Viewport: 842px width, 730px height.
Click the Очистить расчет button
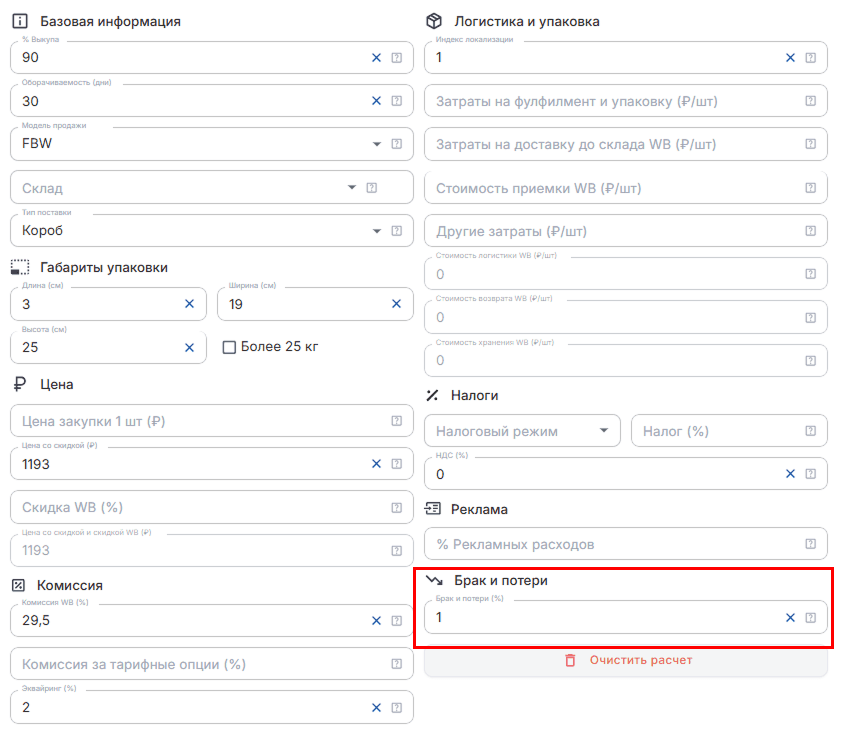[626, 661]
